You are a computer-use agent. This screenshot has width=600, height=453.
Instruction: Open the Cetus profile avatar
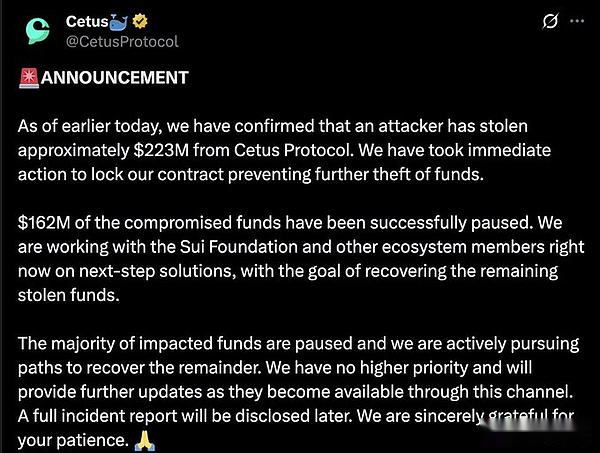pyautogui.click(x=38, y=31)
